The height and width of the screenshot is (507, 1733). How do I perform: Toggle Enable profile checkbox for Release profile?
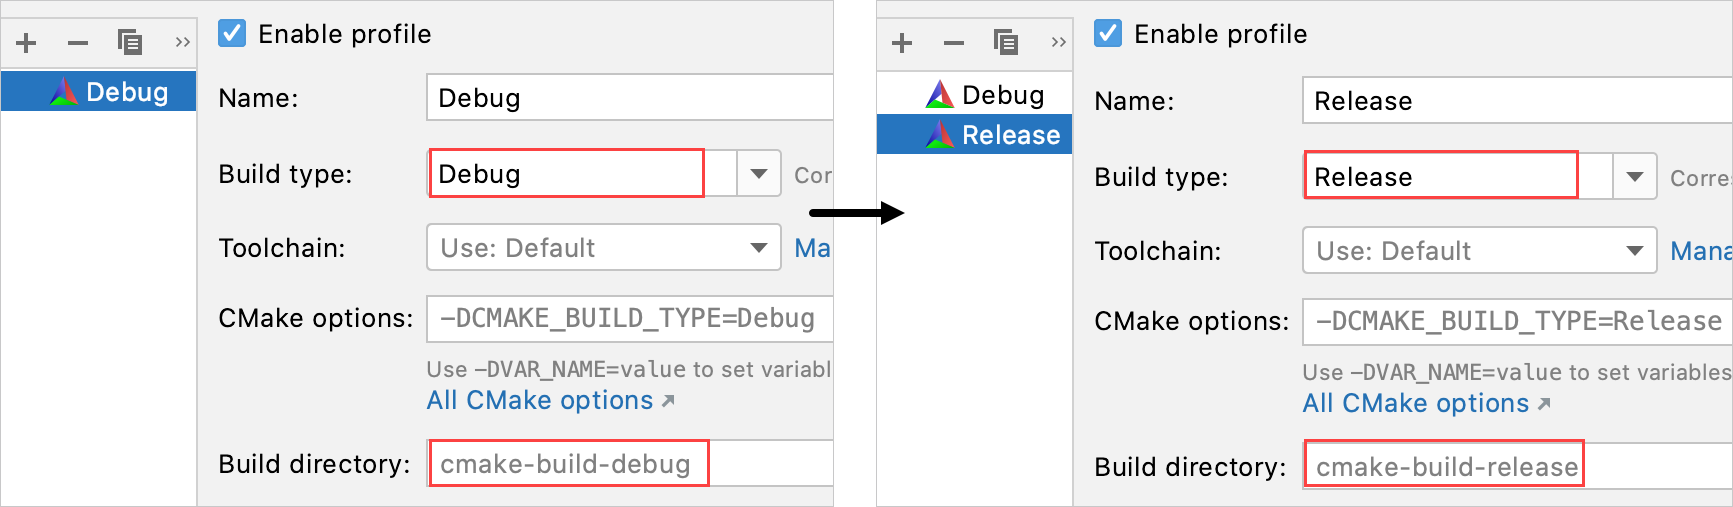[1108, 34]
